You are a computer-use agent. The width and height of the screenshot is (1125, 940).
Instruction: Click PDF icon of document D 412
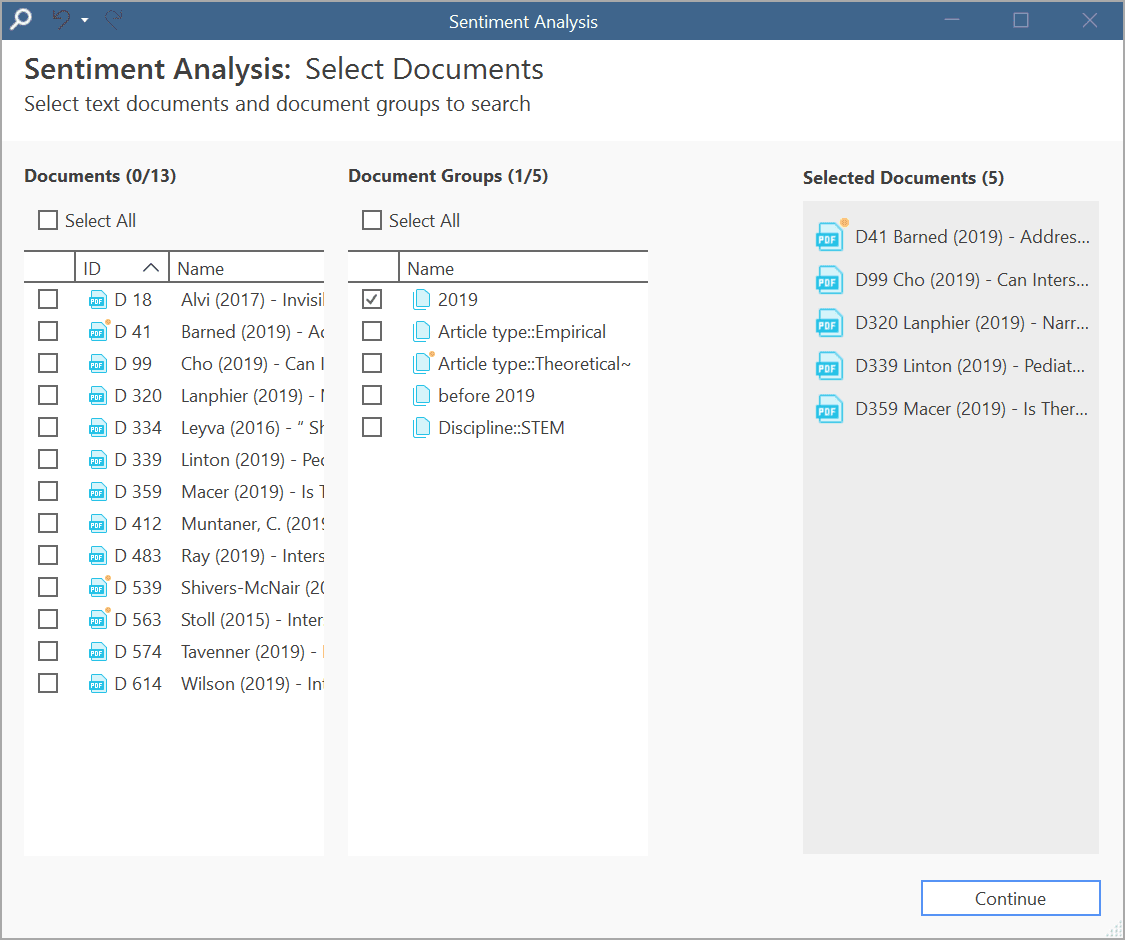coord(98,524)
